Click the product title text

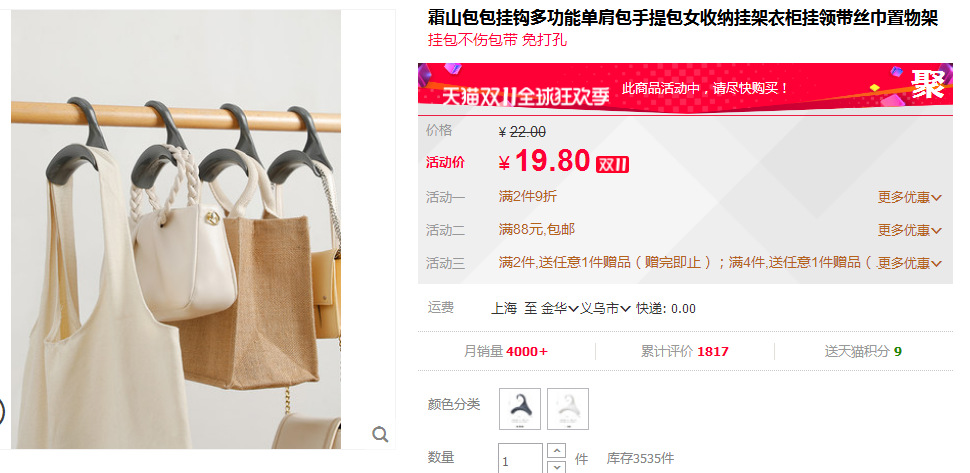[x=683, y=19]
